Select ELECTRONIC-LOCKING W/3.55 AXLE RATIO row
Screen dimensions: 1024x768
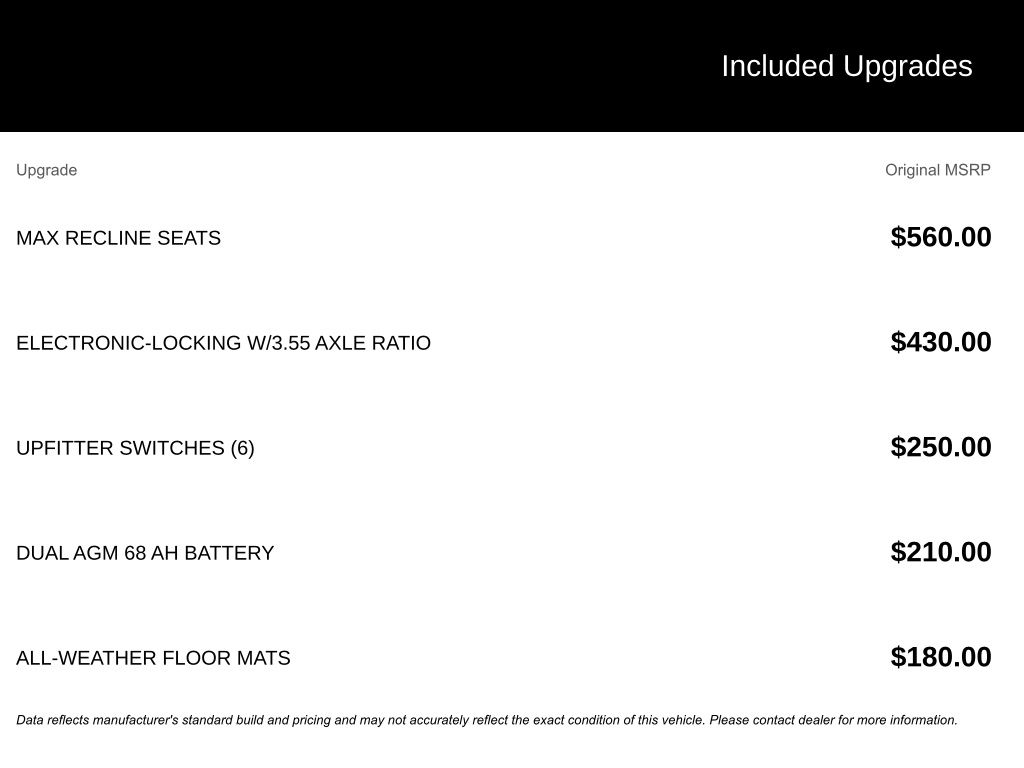pyautogui.click(x=504, y=343)
